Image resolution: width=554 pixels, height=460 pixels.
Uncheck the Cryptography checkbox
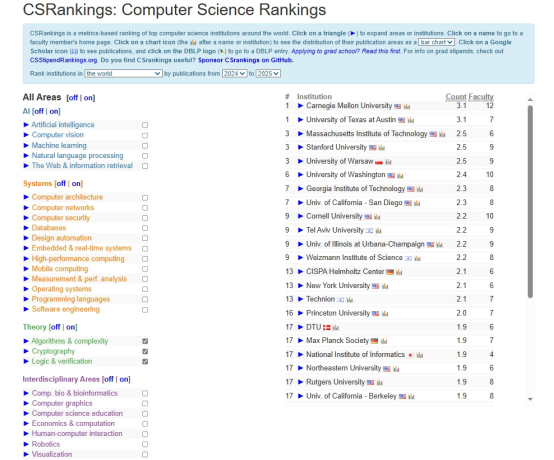145,352
